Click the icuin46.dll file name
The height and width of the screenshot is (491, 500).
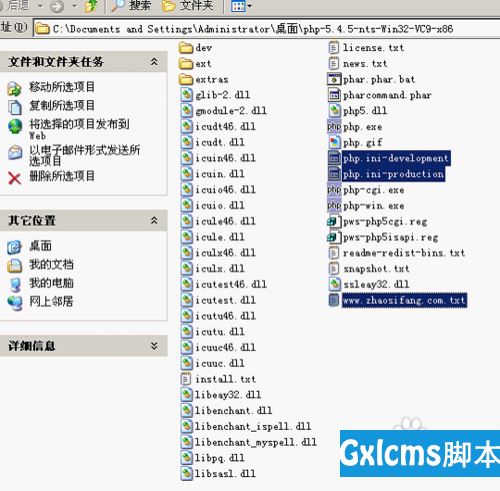[x=226, y=158]
